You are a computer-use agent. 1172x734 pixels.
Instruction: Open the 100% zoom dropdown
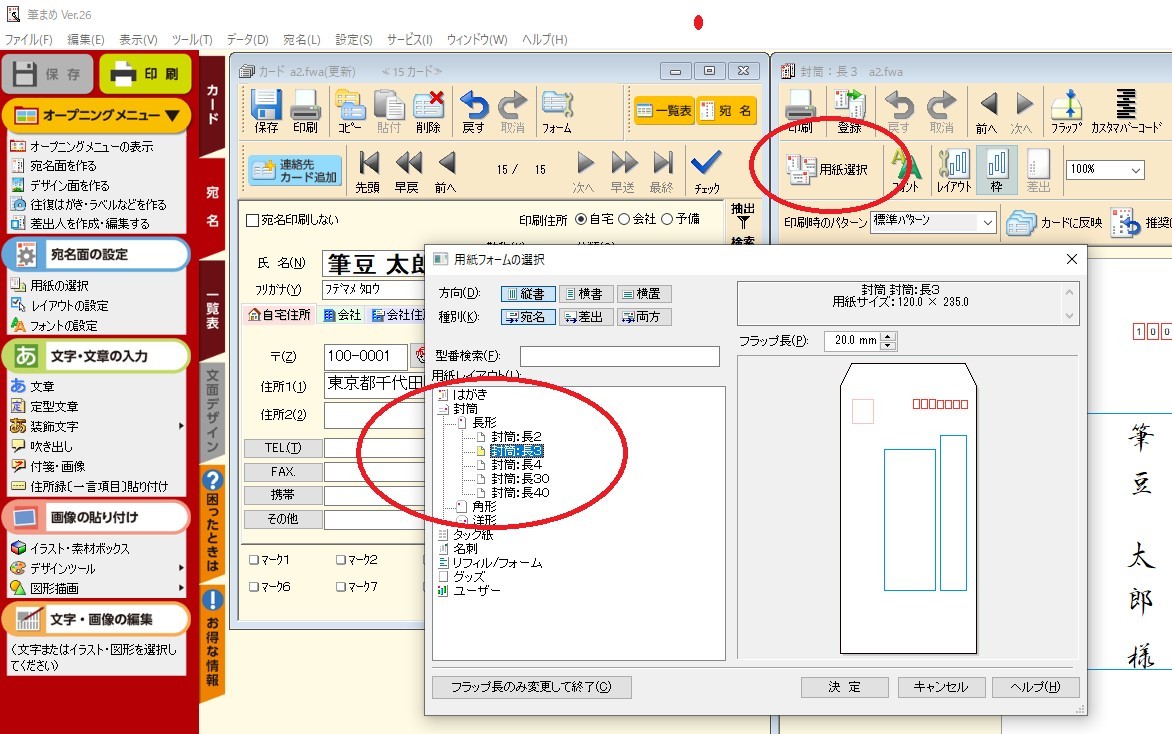click(1136, 170)
